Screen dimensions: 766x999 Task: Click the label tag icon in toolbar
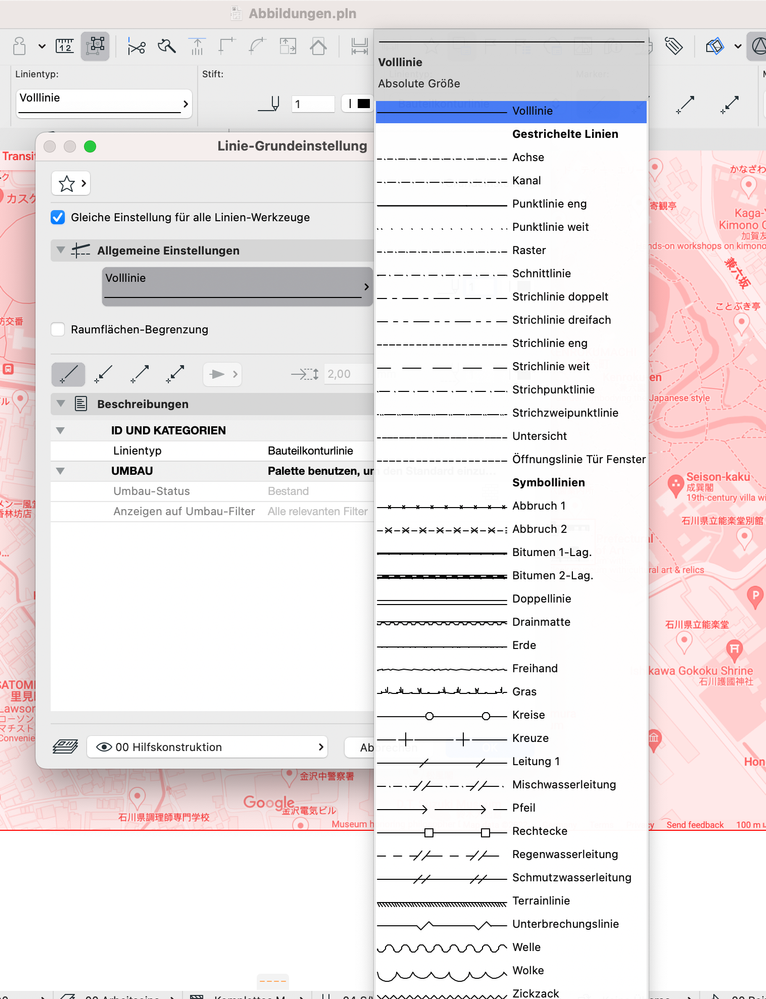tap(674, 46)
